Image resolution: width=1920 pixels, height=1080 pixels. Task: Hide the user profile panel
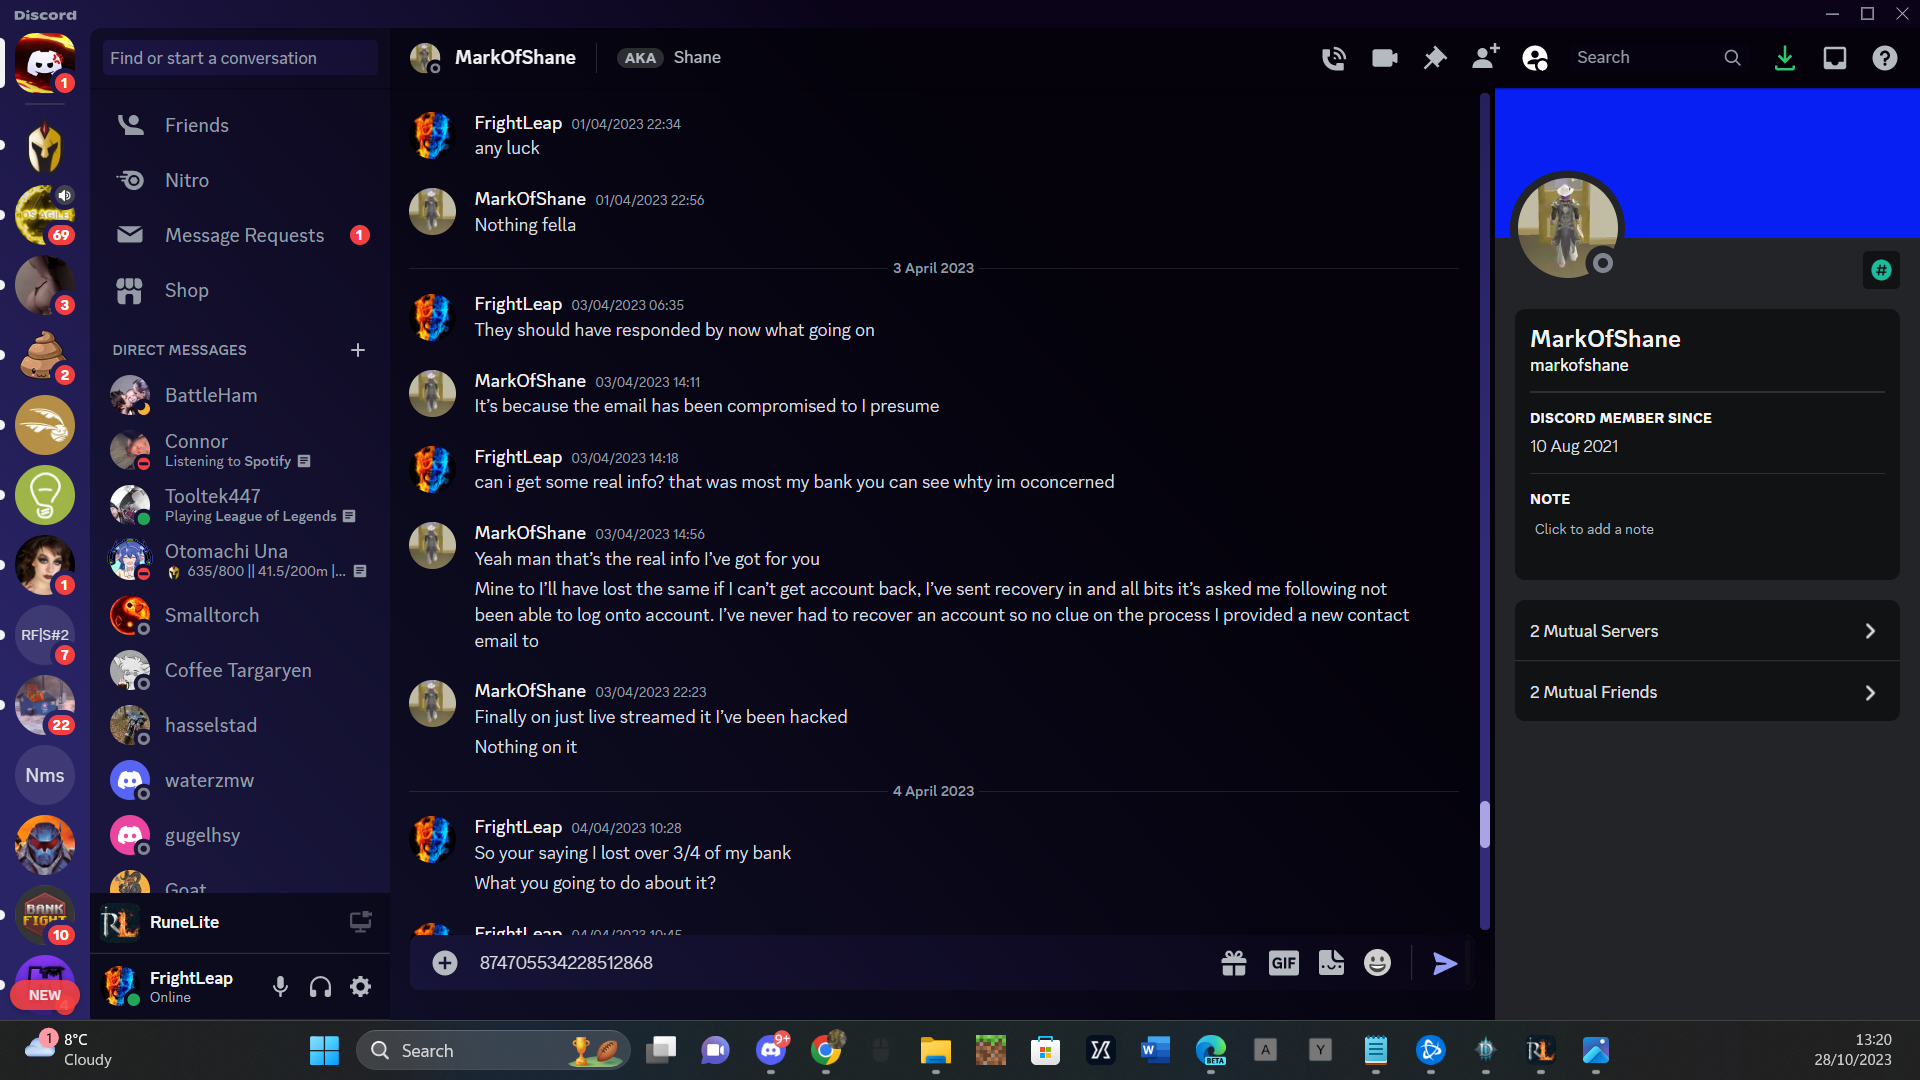coord(1535,58)
